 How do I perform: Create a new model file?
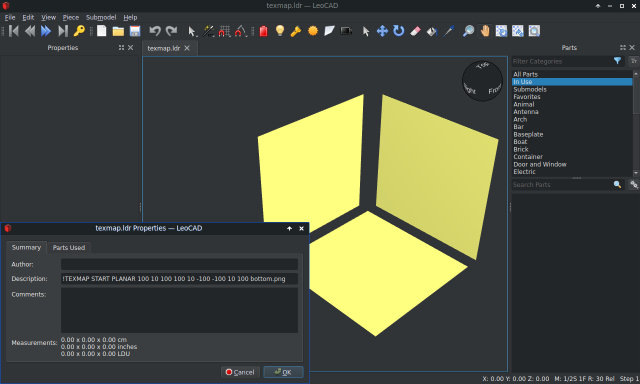(x=102, y=31)
